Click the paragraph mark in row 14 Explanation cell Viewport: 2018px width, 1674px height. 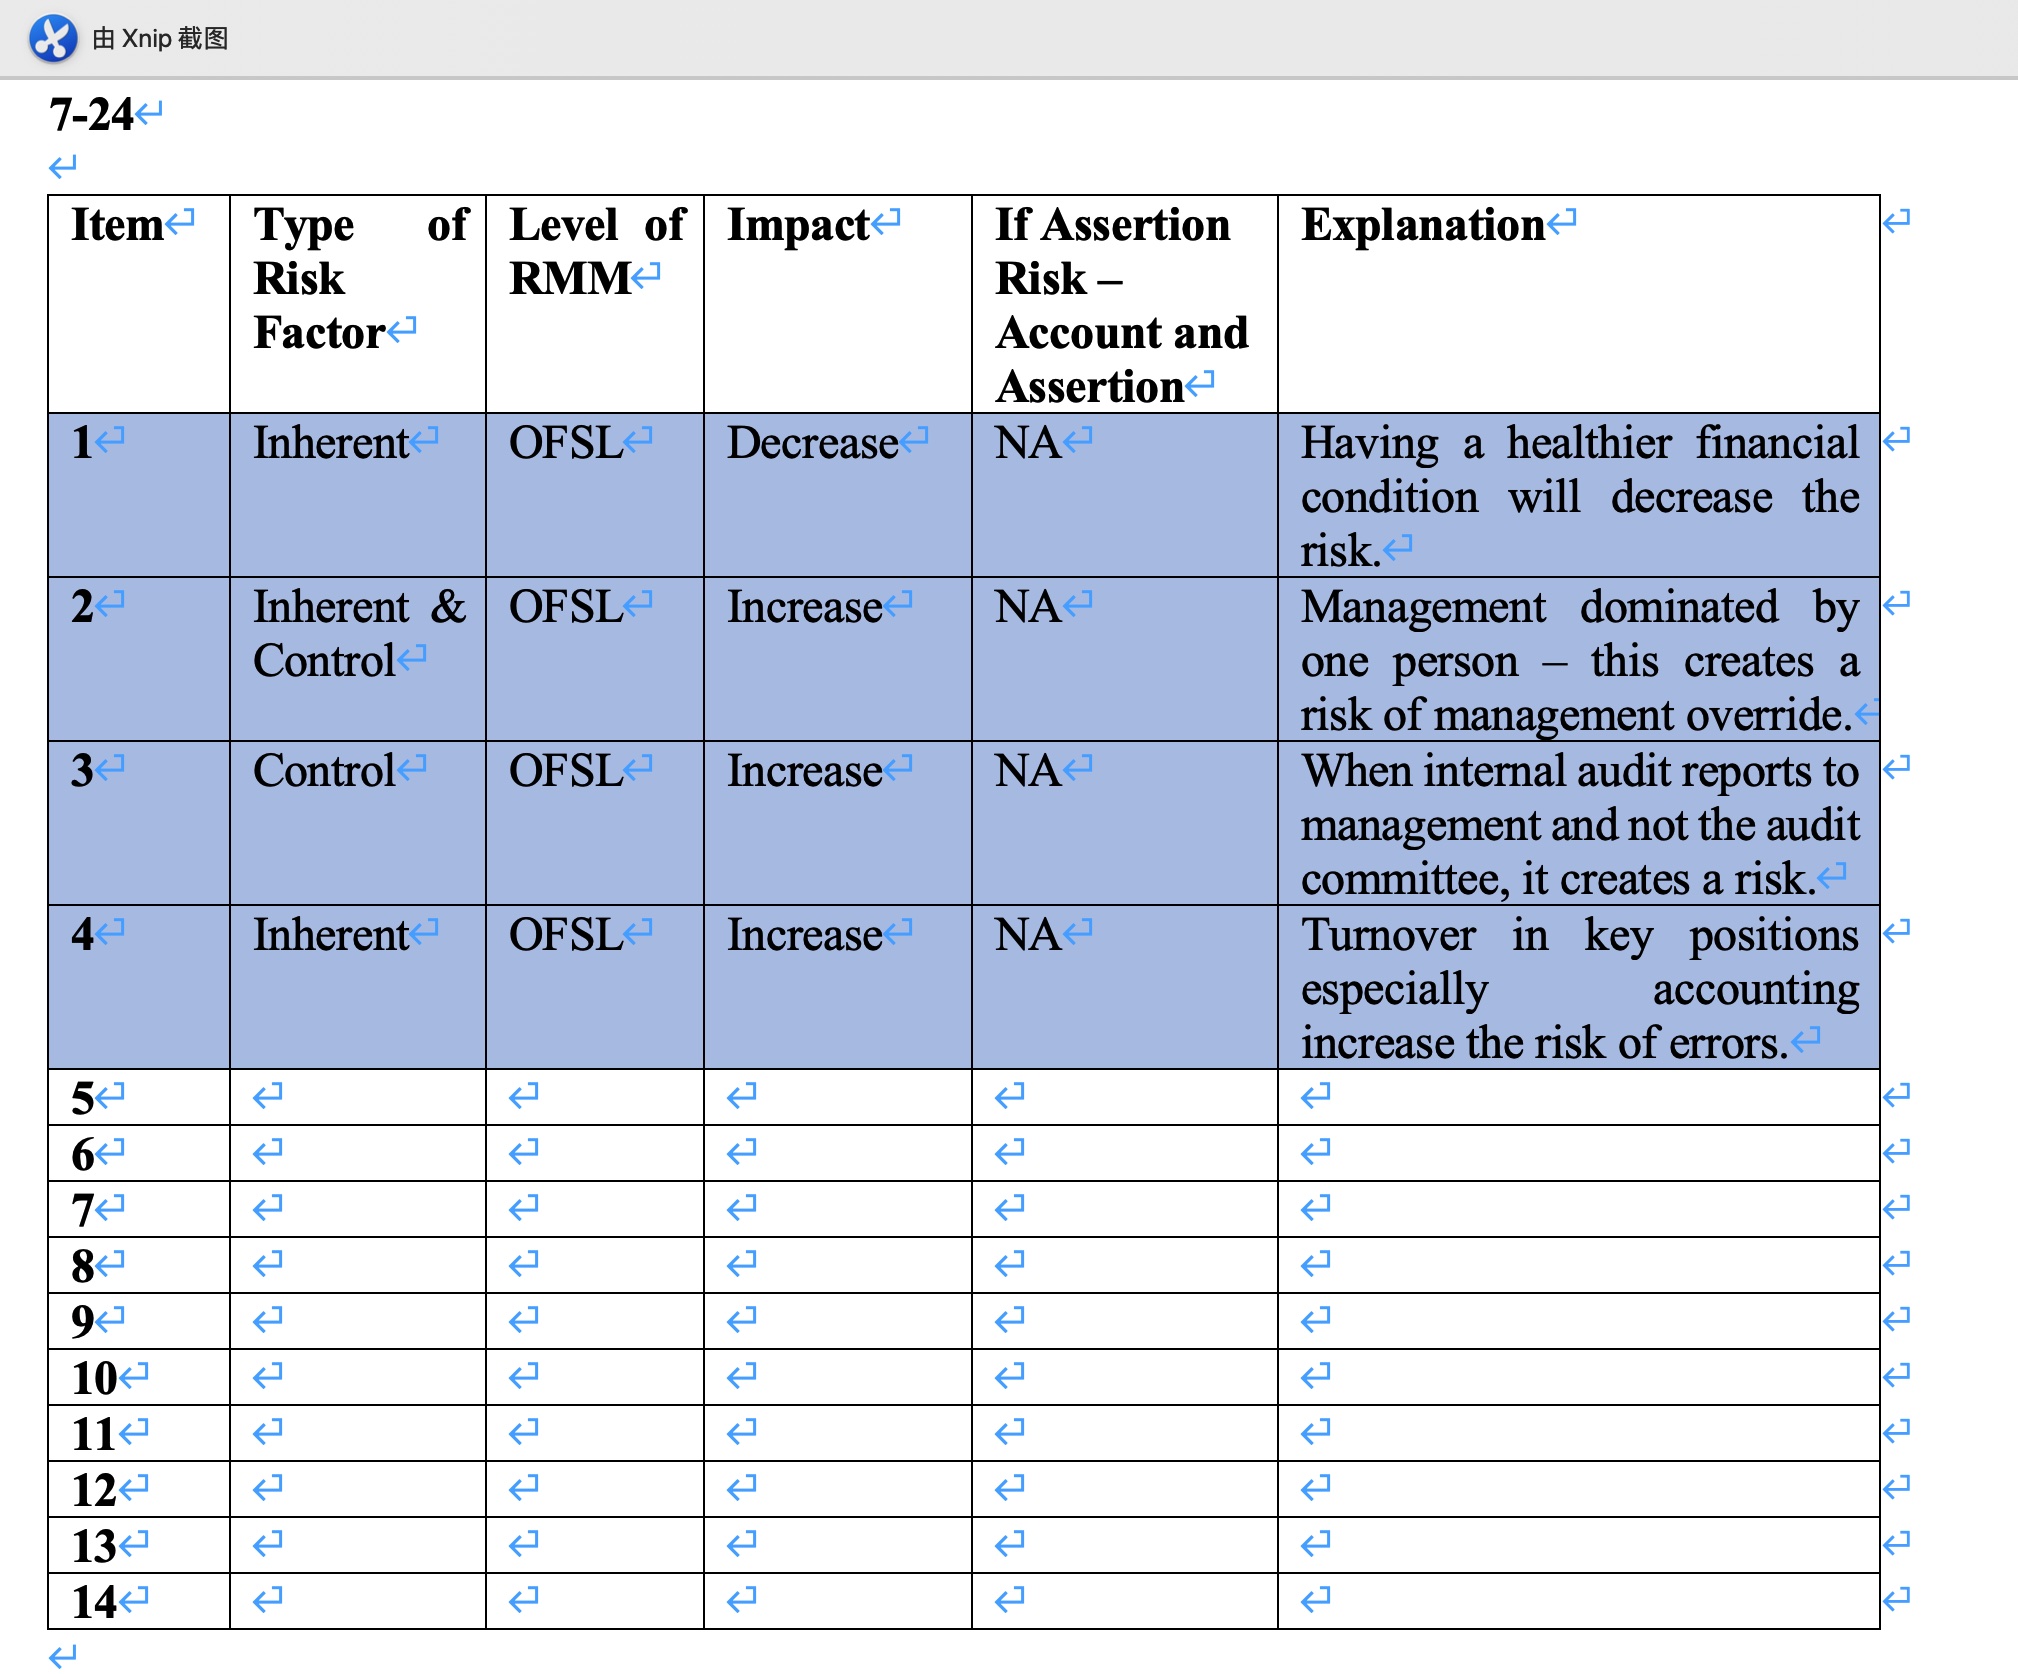coord(1315,1600)
